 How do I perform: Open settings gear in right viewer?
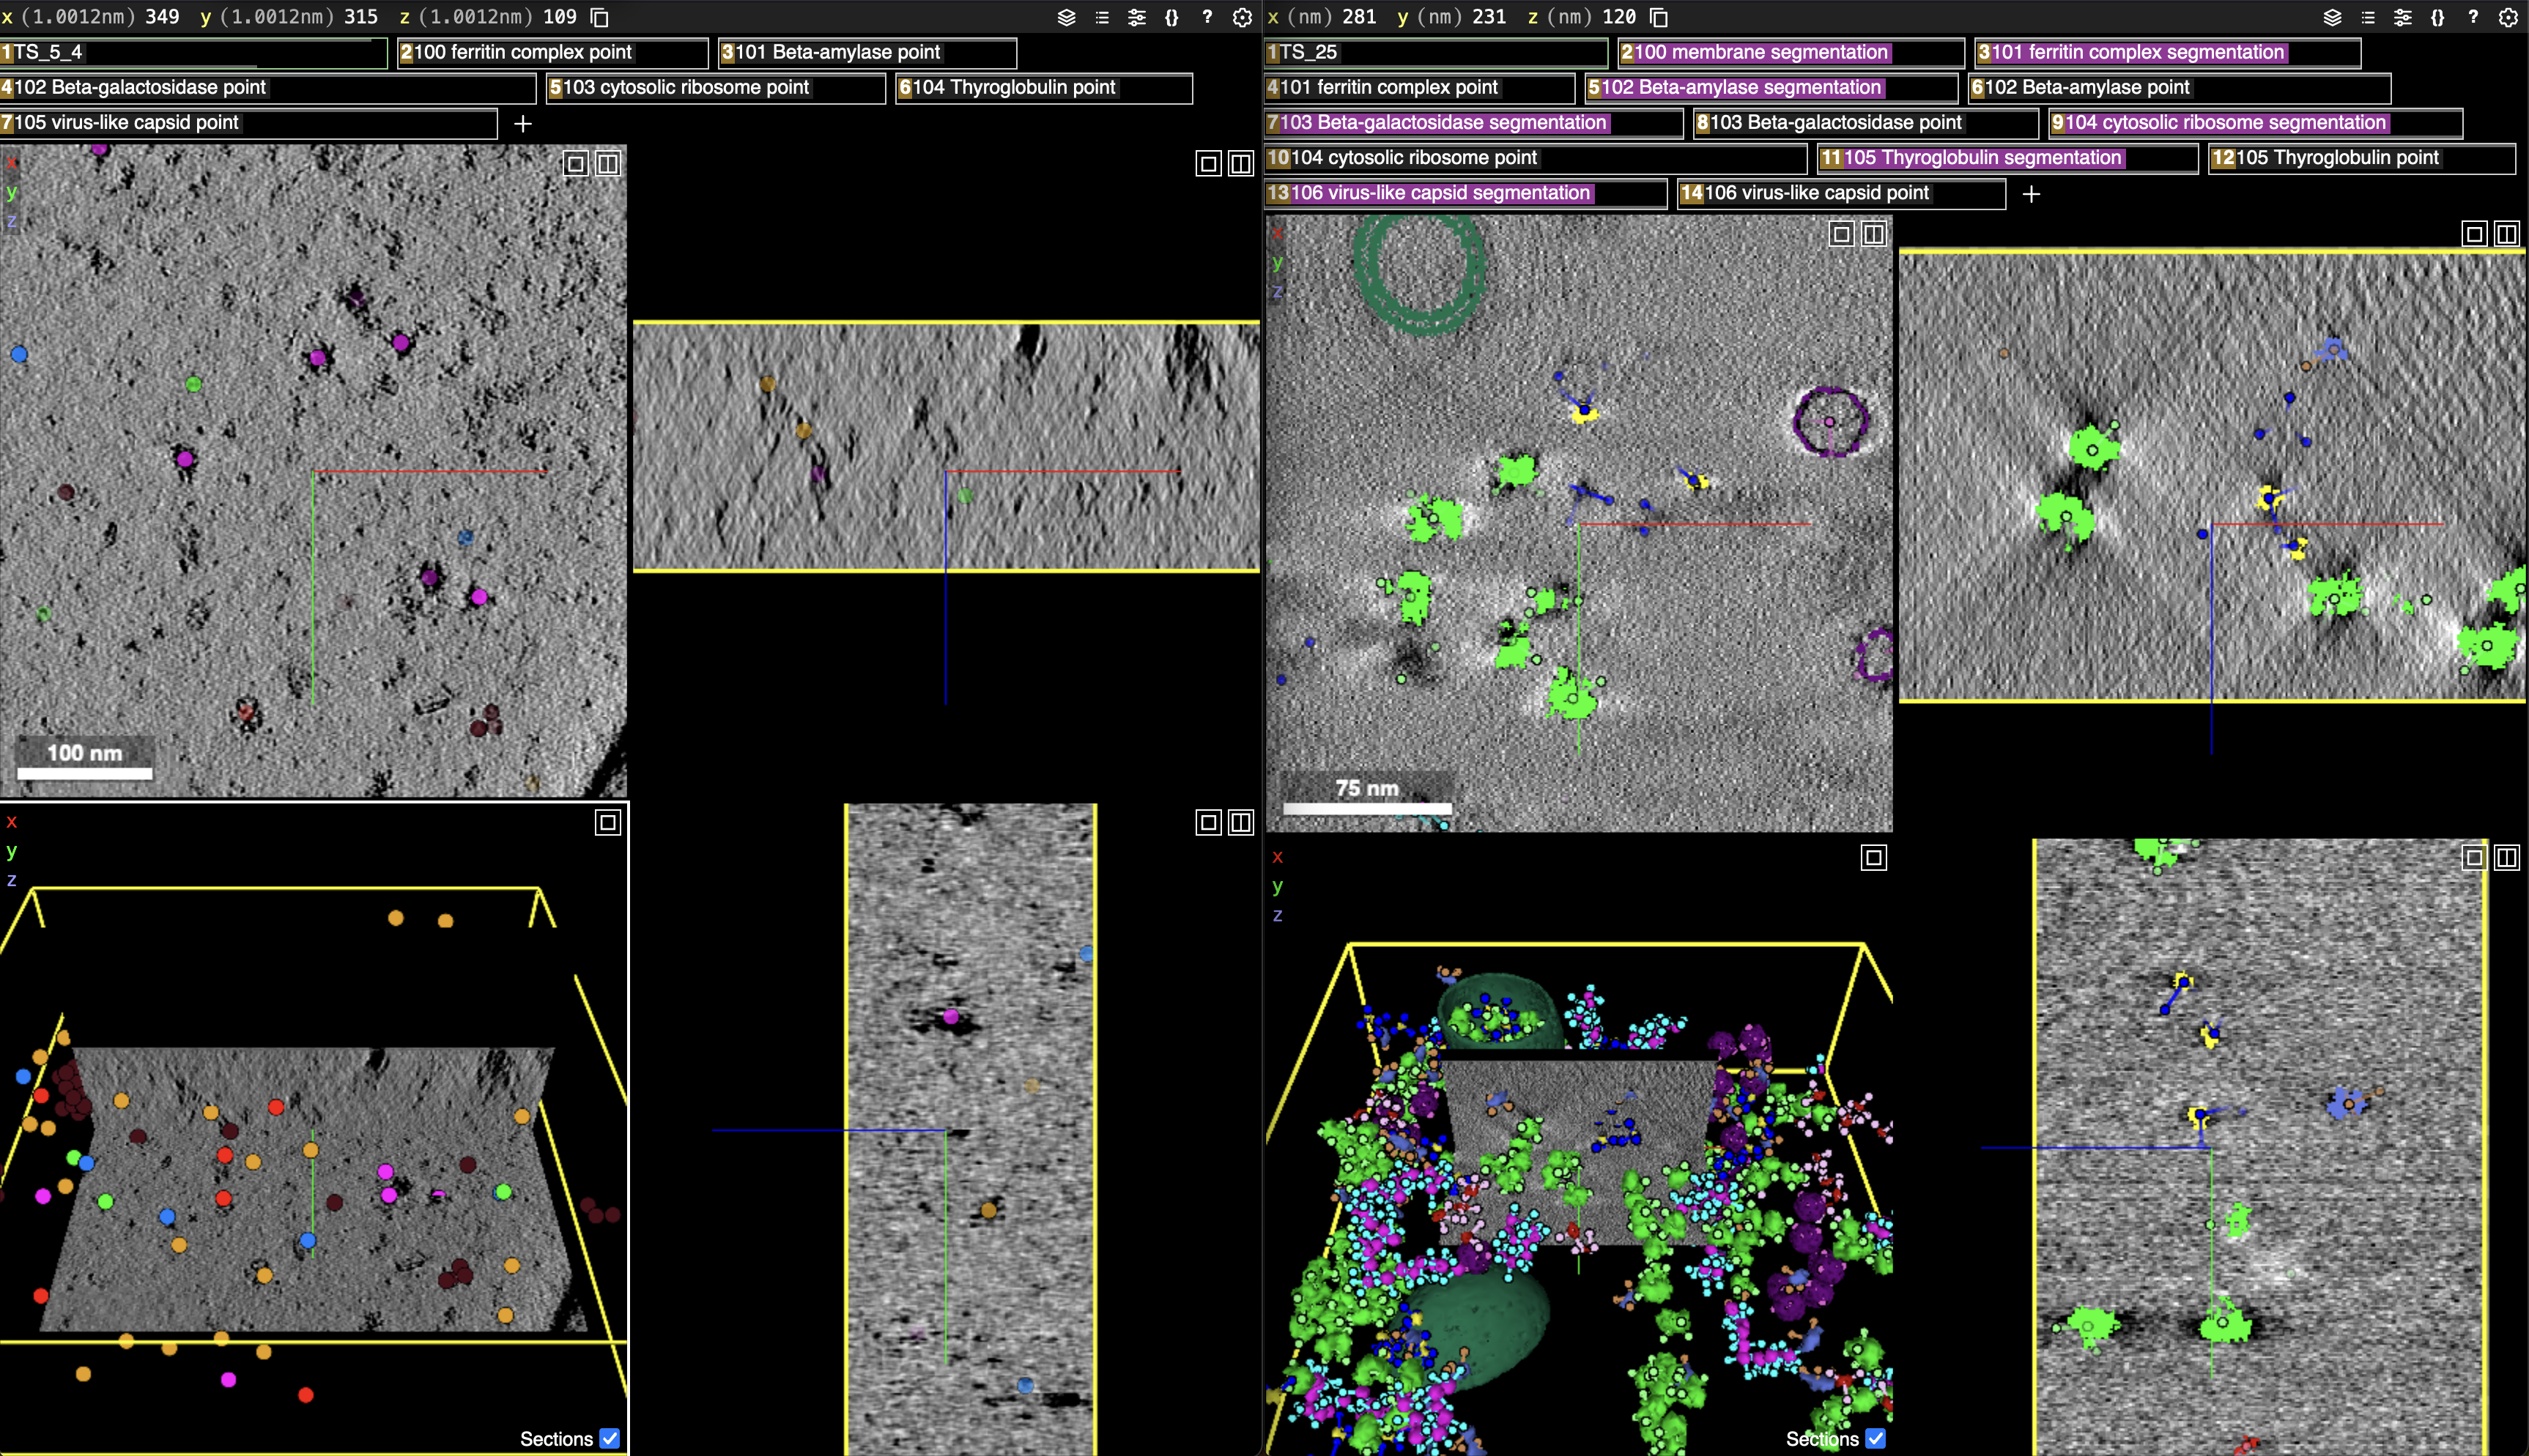[x=2507, y=17]
